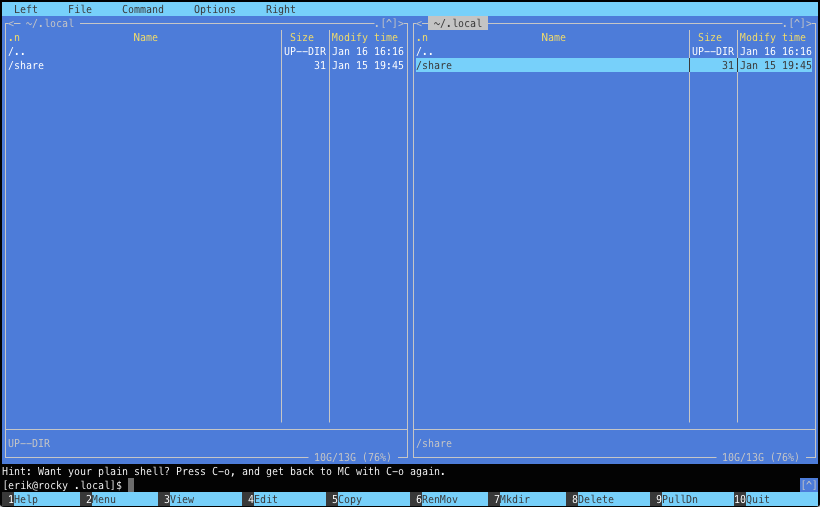Click the hint line about plain shell

pyautogui.click(x=223, y=471)
